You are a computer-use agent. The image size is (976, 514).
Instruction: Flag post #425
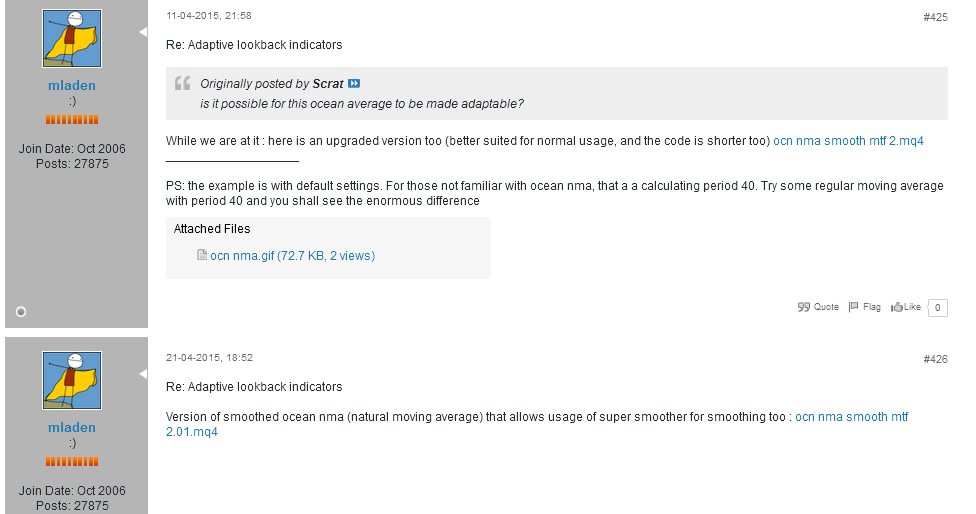click(865, 307)
